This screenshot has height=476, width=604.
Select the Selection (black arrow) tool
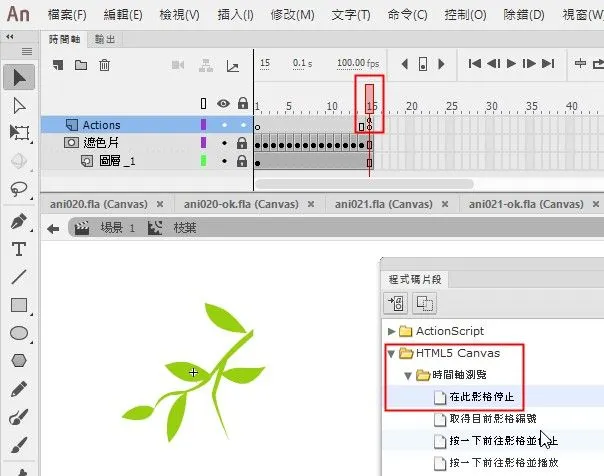19,78
